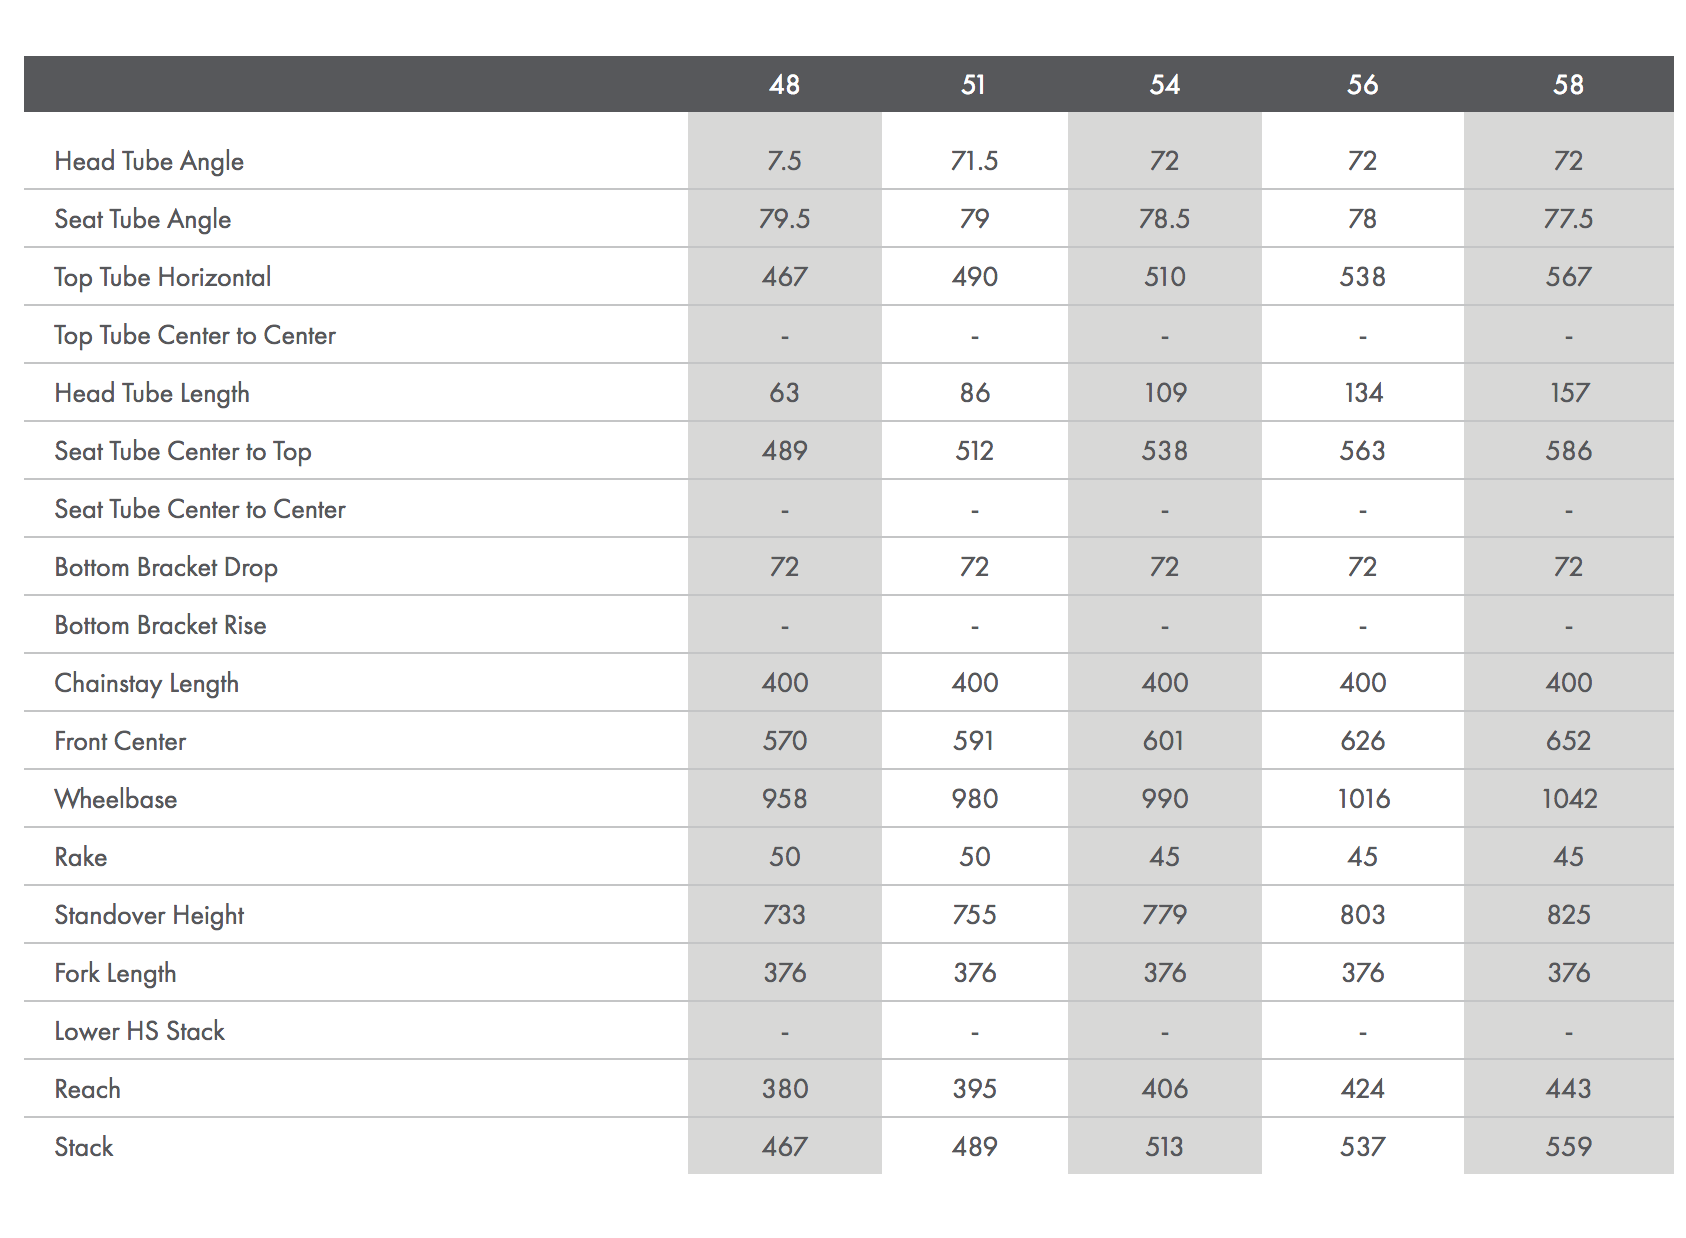Click the size 54 column header
The image size is (1686, 1238).
(x=1164, y=85)
